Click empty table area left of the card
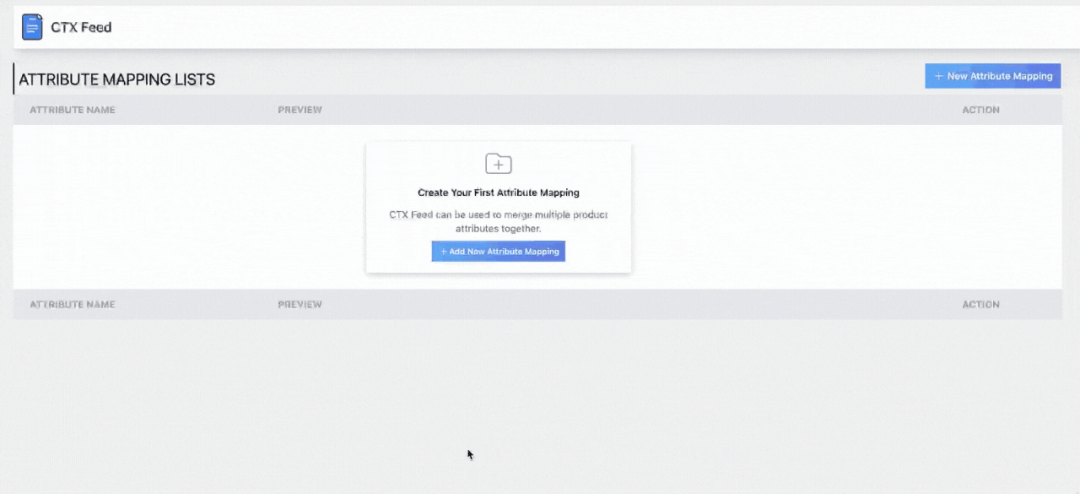This screenshot has height=494, width=1080. [x=190, y=207]
